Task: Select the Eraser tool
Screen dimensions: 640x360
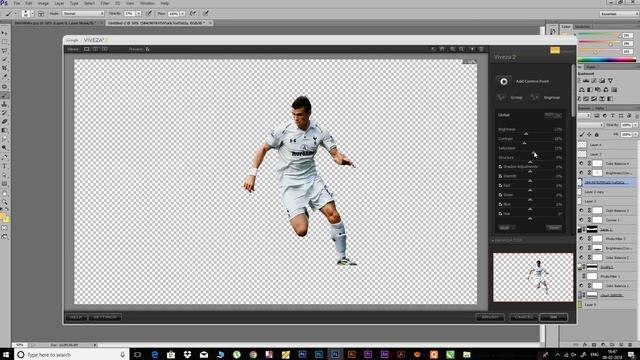Action: point(4,121)
